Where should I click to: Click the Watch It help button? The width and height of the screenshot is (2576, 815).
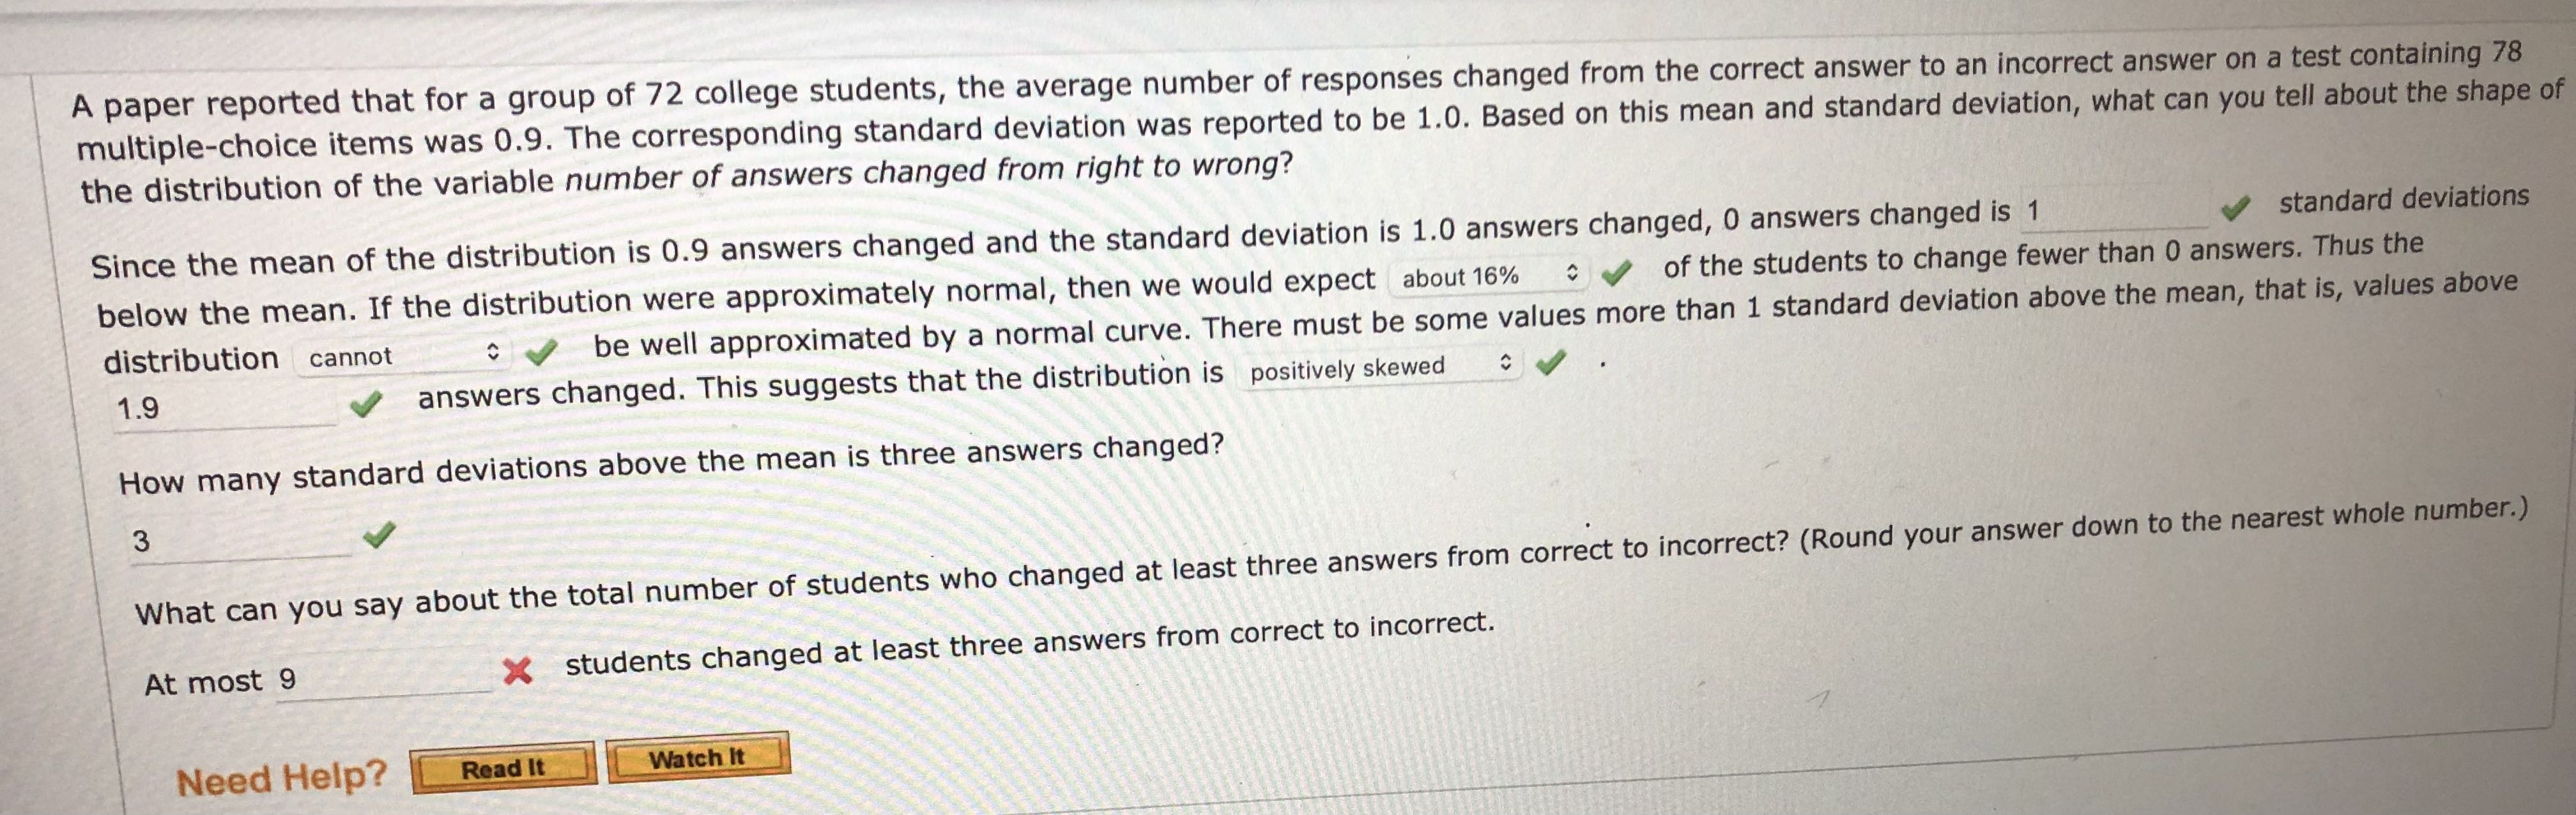pyautogui.click(x=704, y=760)
